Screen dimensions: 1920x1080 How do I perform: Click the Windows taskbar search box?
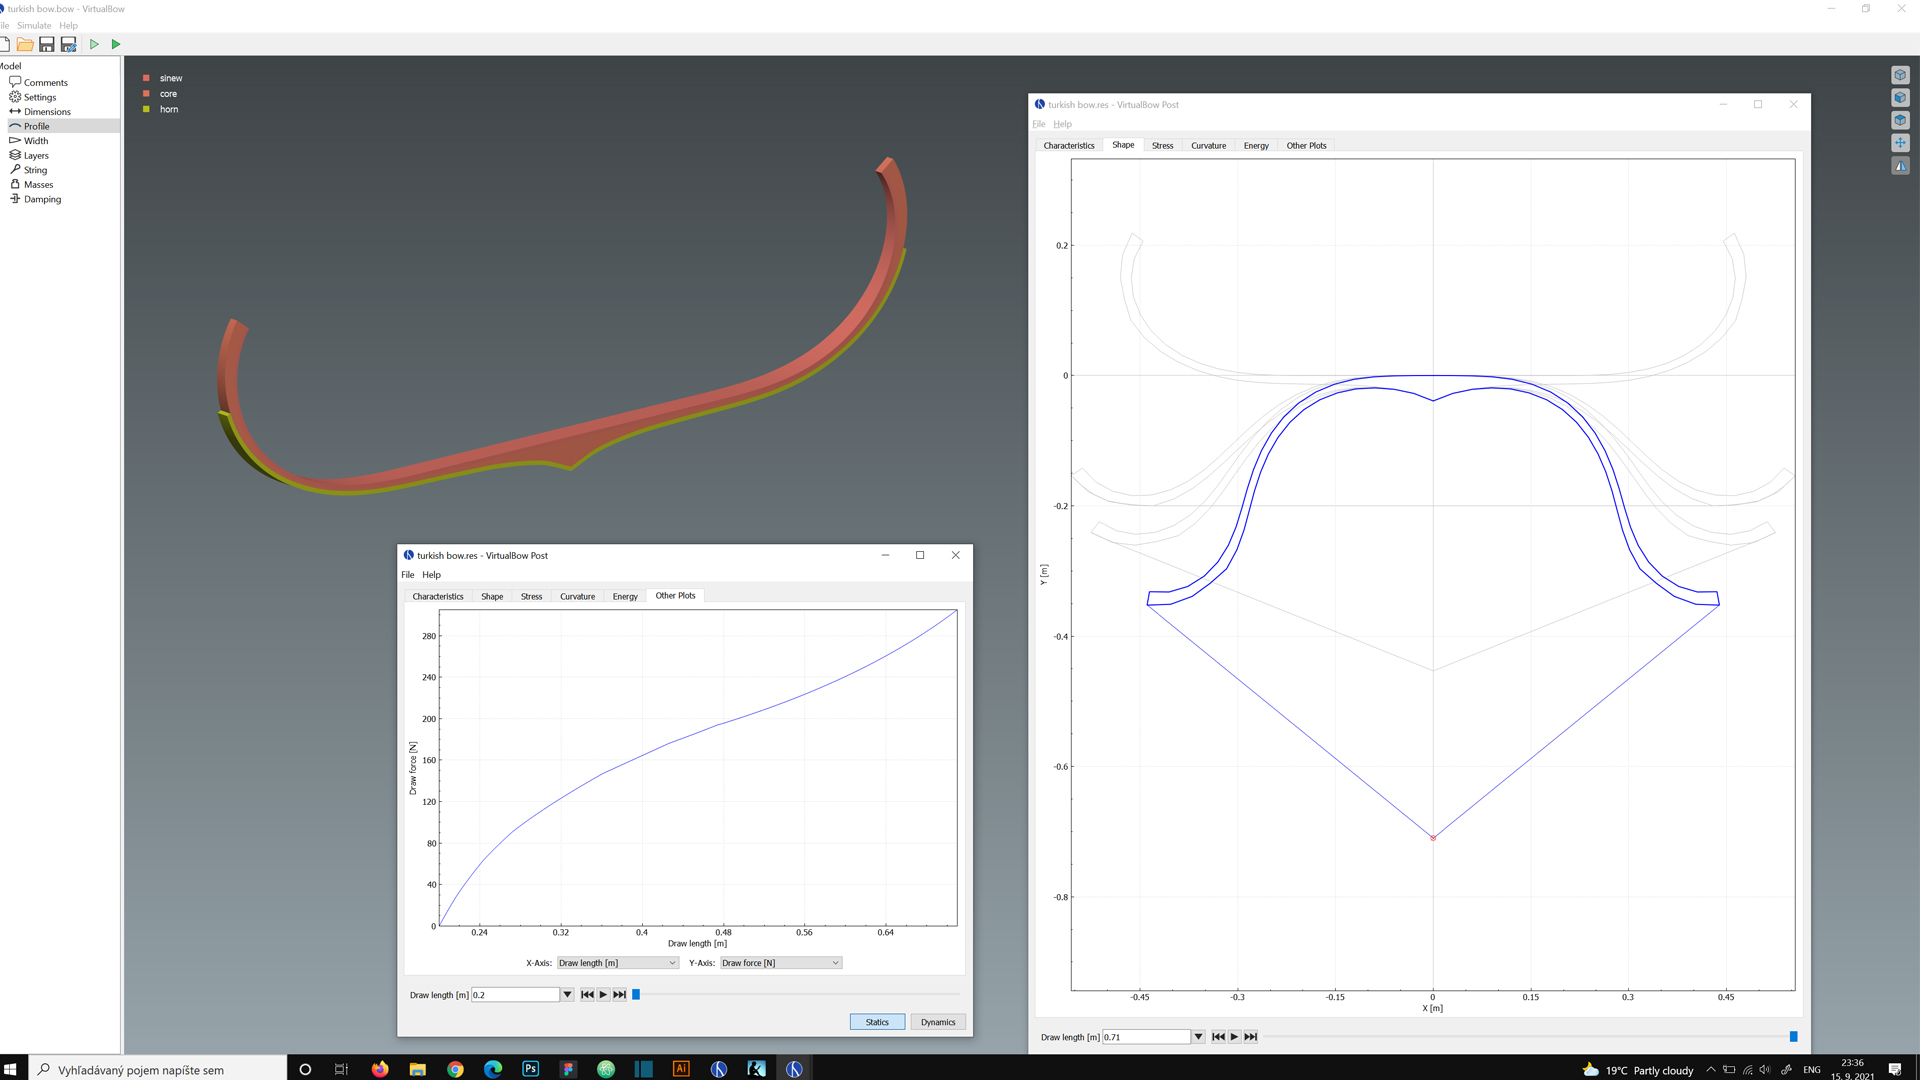point(158,1068)
